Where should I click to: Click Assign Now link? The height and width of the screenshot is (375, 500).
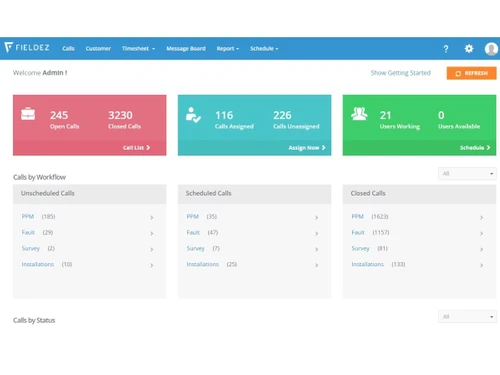pos(307,148)
